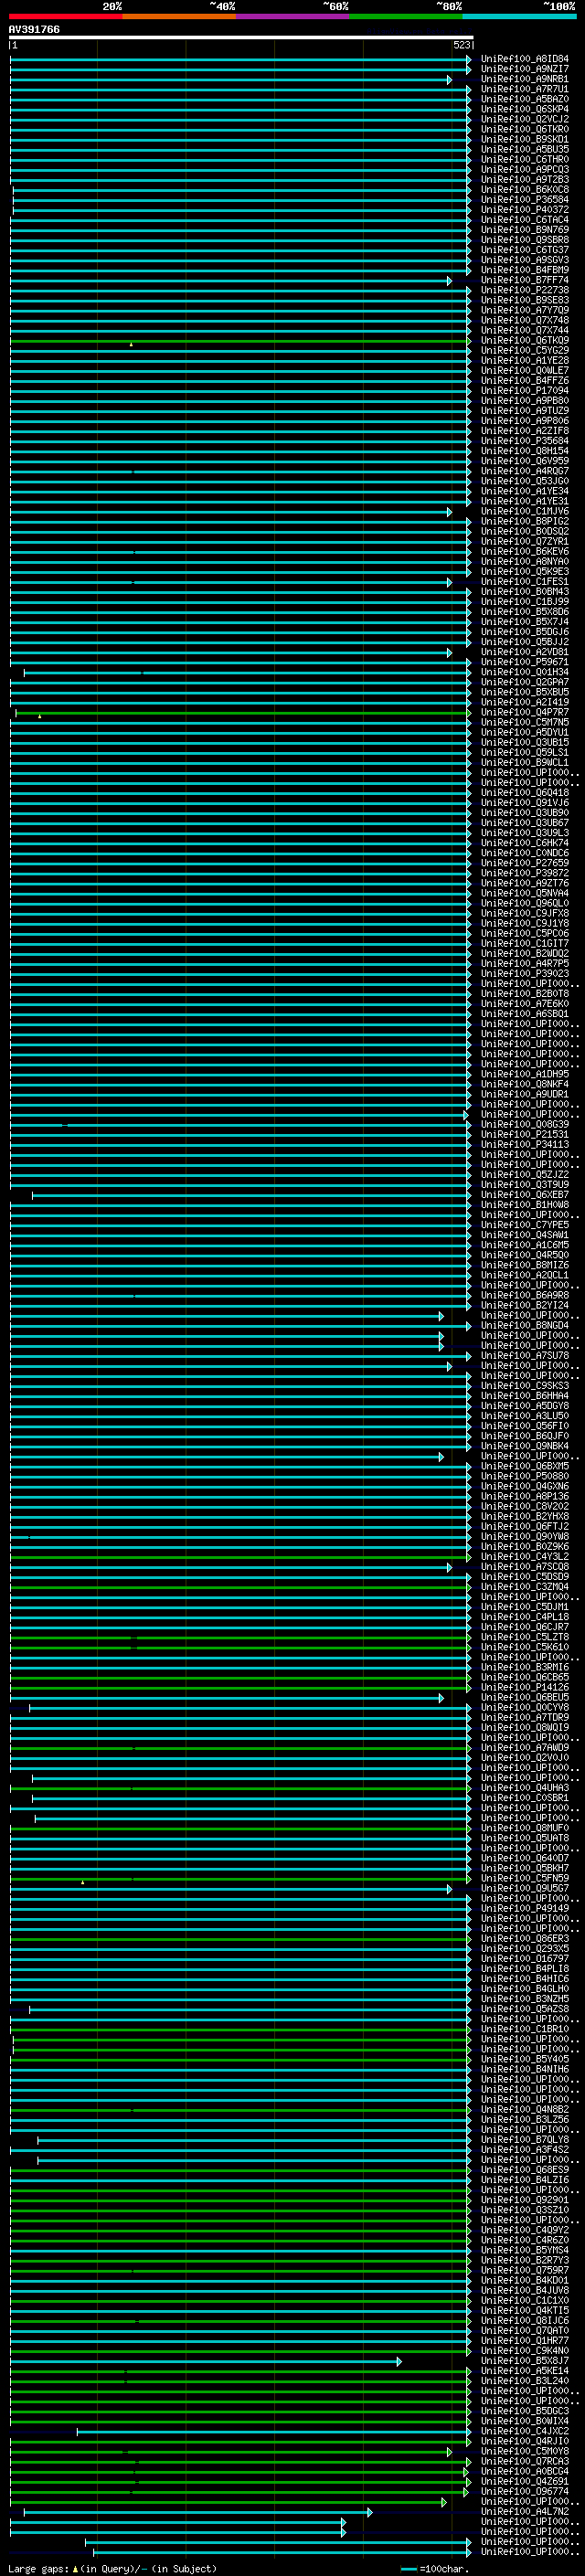Image resolution: width=585 pixels, height=2576 pixels.
Task: Choose hit UniRef100_P40372
Action: pos(524,210)
